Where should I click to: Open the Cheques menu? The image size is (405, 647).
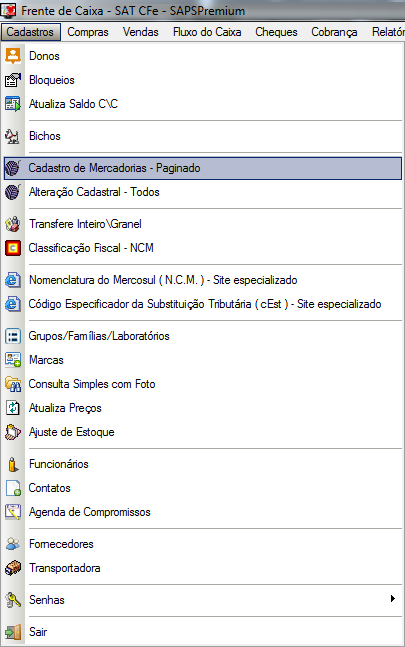(x=276, y=32)
